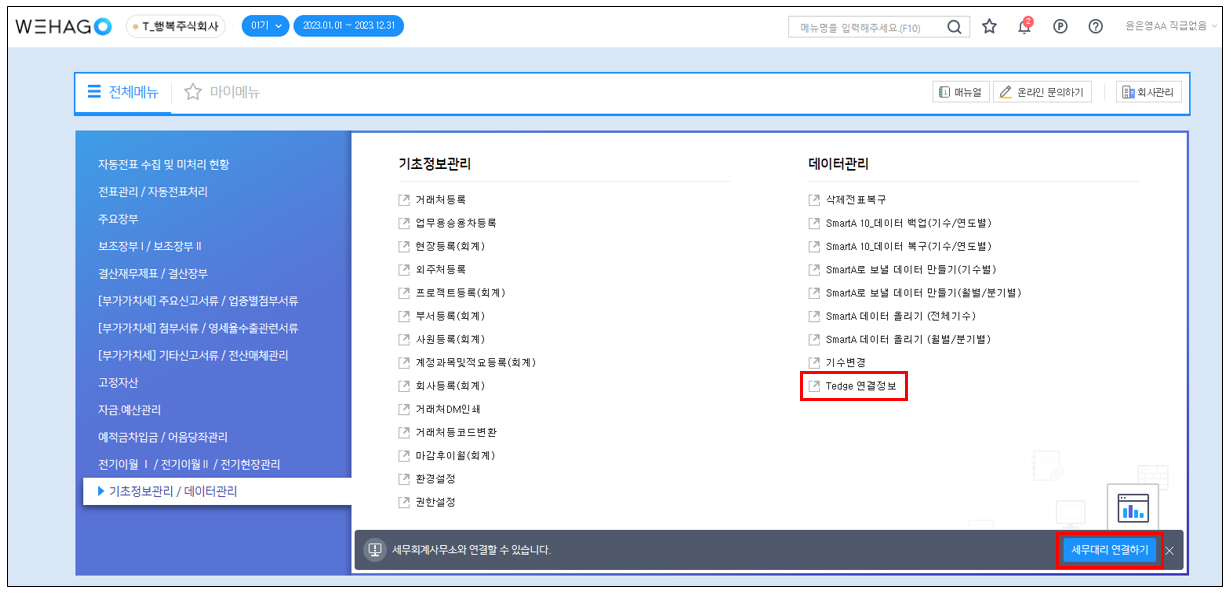
Task: Switch to the 마이메뉴 tab
Action: (222, 92)
